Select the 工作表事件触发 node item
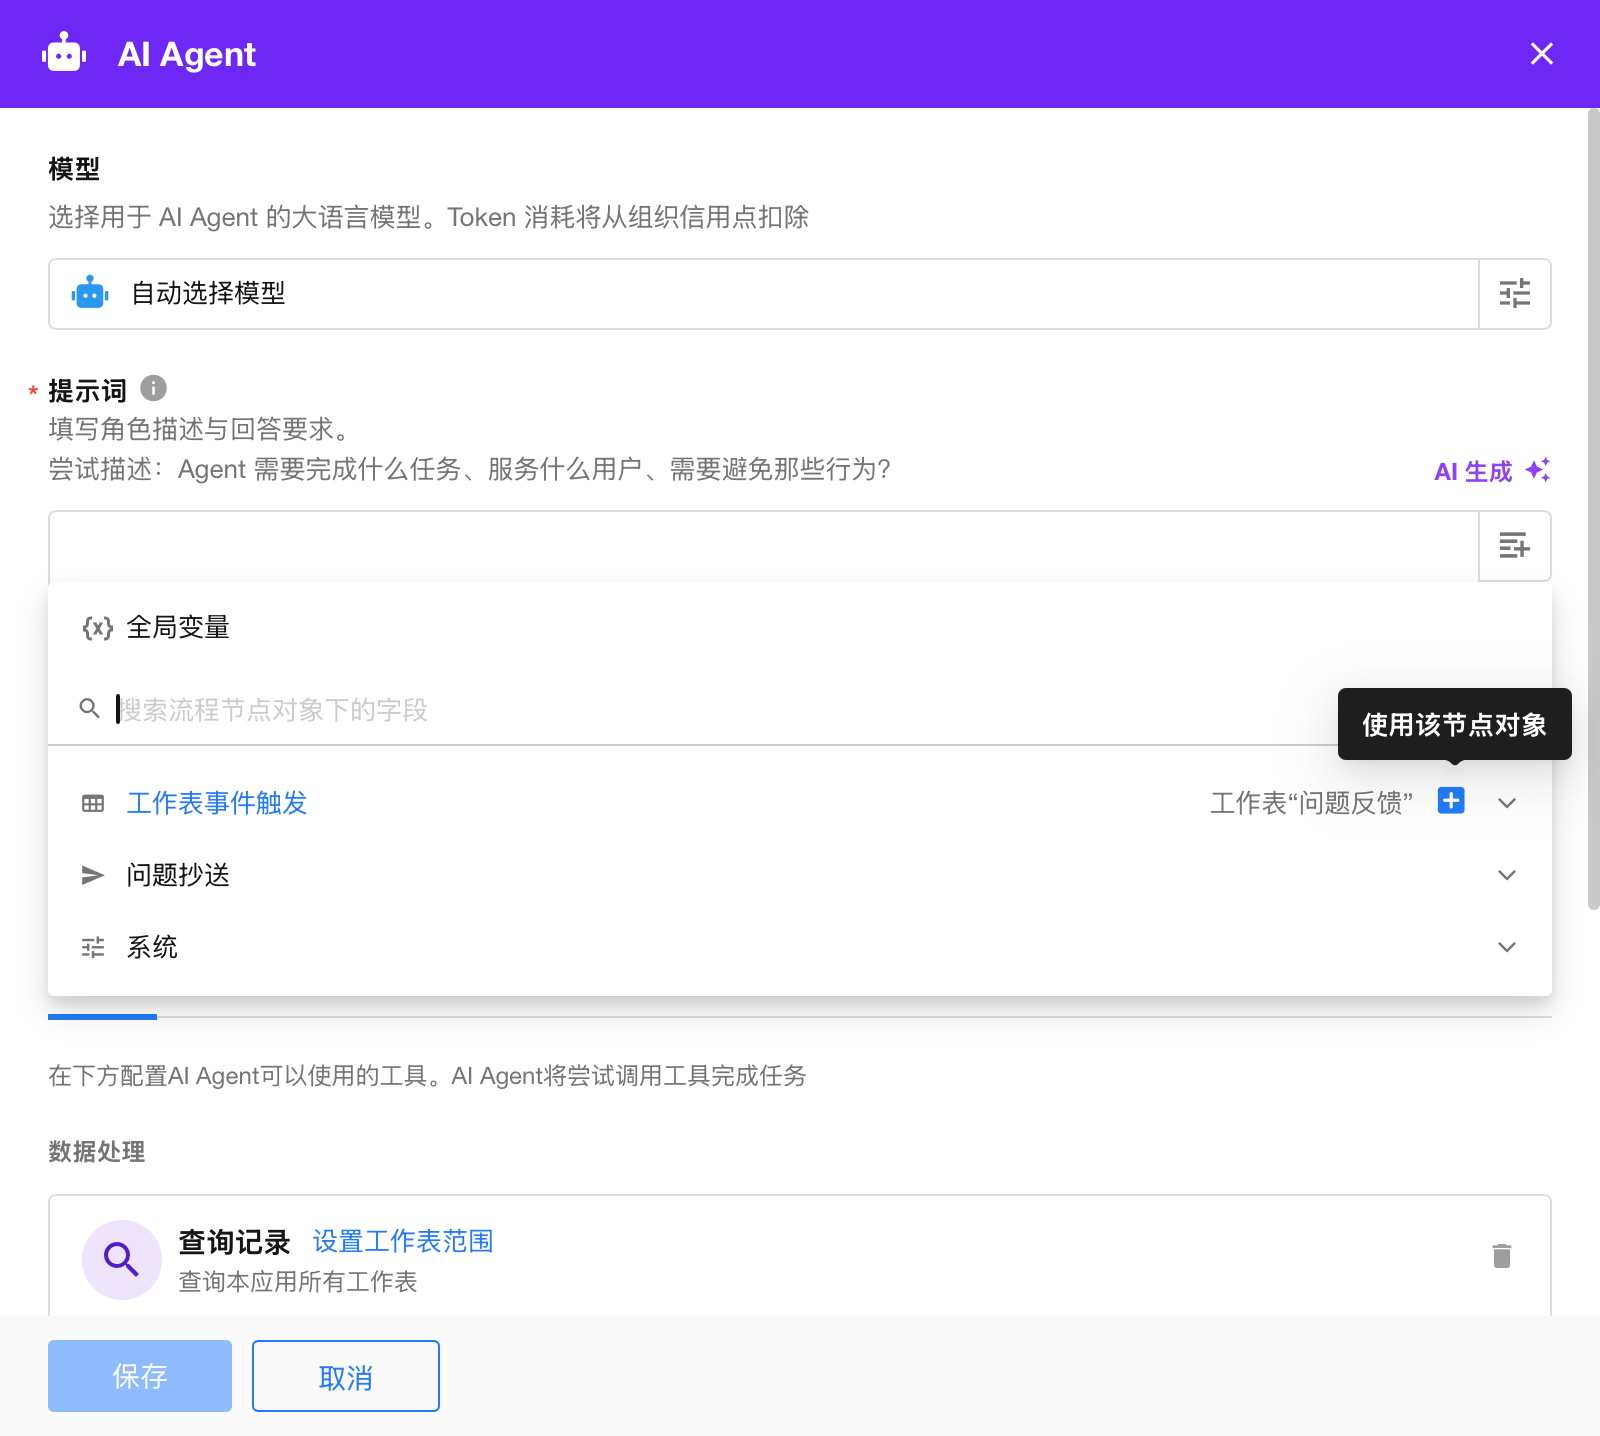1600x1436 pixels. coord(216,803)
